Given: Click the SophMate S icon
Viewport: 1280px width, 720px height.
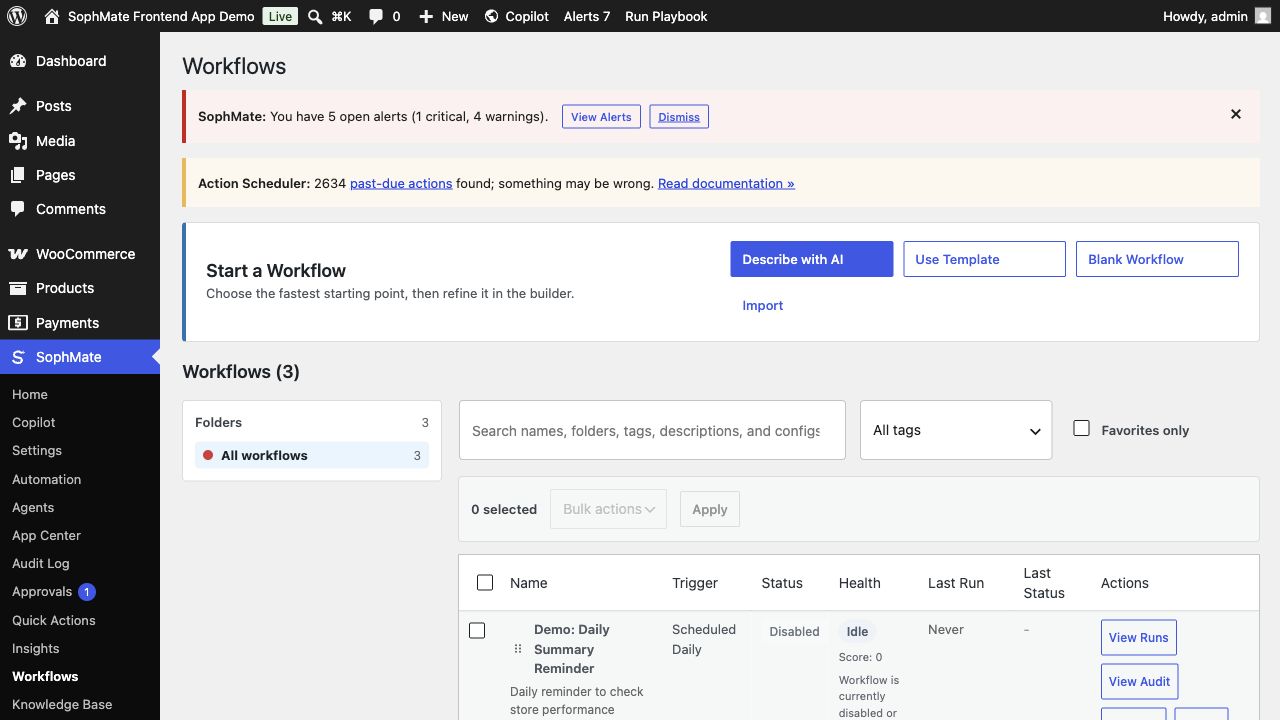Looking at the screenshot, I should 18,357.
